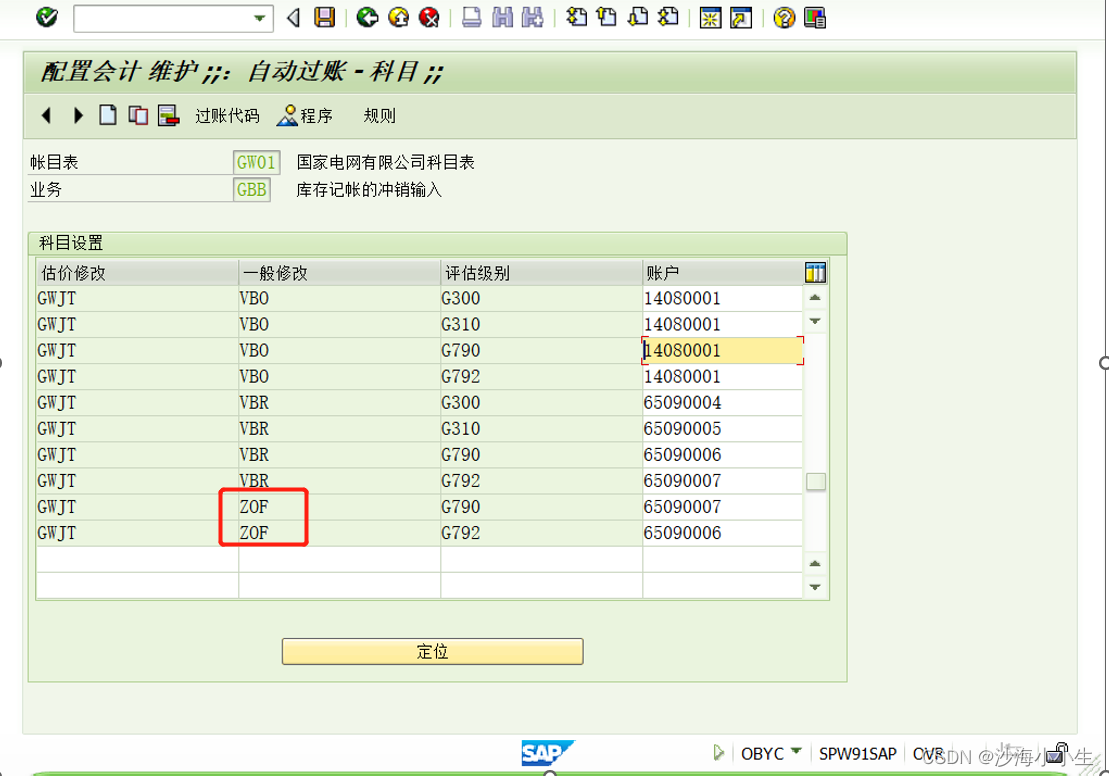Click the Enter green checkmark icon
This screenshot has width=1109, height=776.
pyautogui.click(x=44, y=17)
